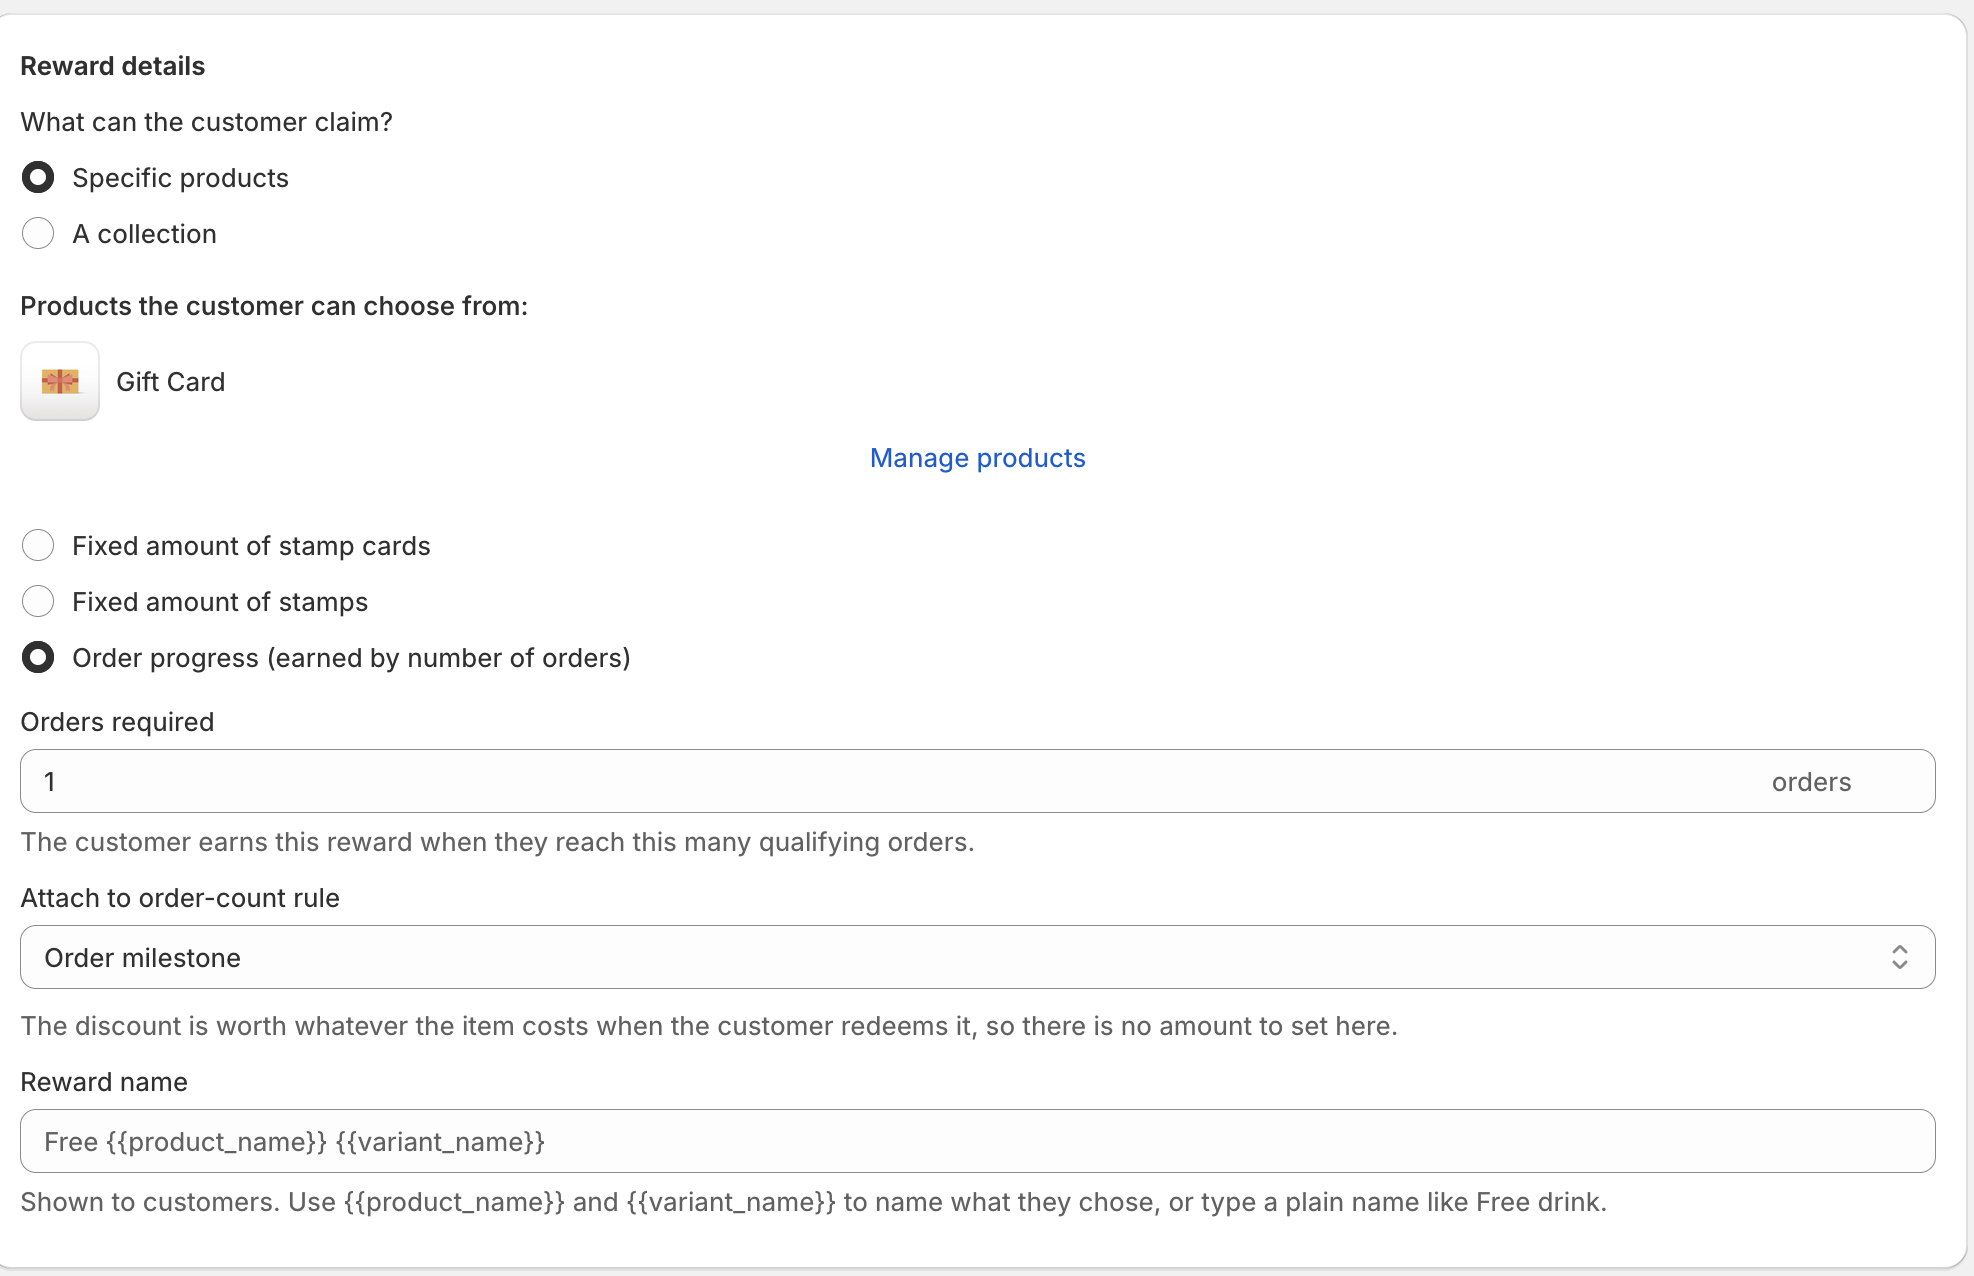This screenshot has width=1974, height=1276.
Task: Click the A collection label text
Action: coord(144,234)
